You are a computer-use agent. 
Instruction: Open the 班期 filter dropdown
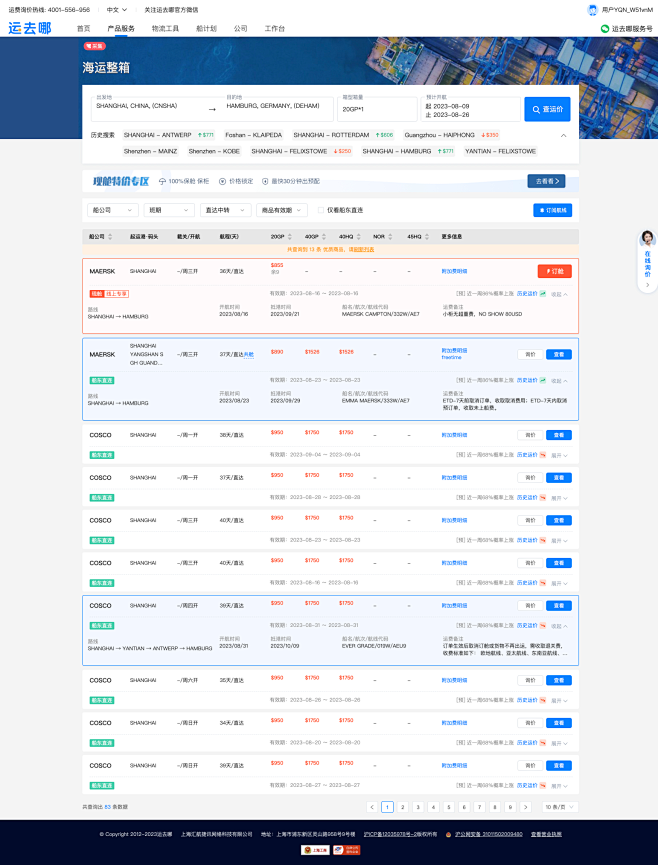169,210
